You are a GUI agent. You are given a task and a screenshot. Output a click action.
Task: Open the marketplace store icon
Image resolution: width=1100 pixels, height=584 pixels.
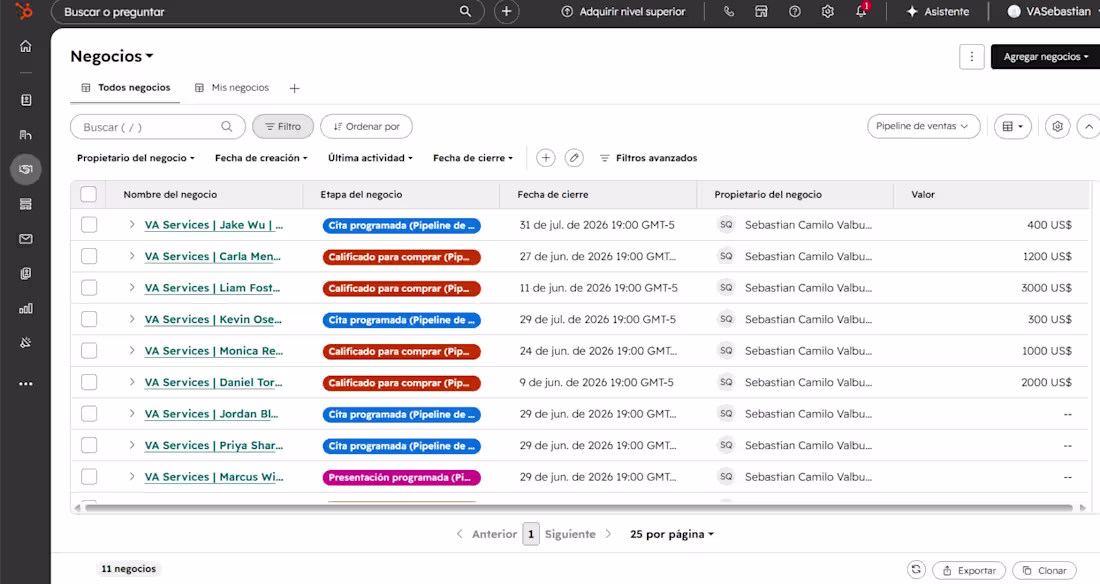coord(761,11)
